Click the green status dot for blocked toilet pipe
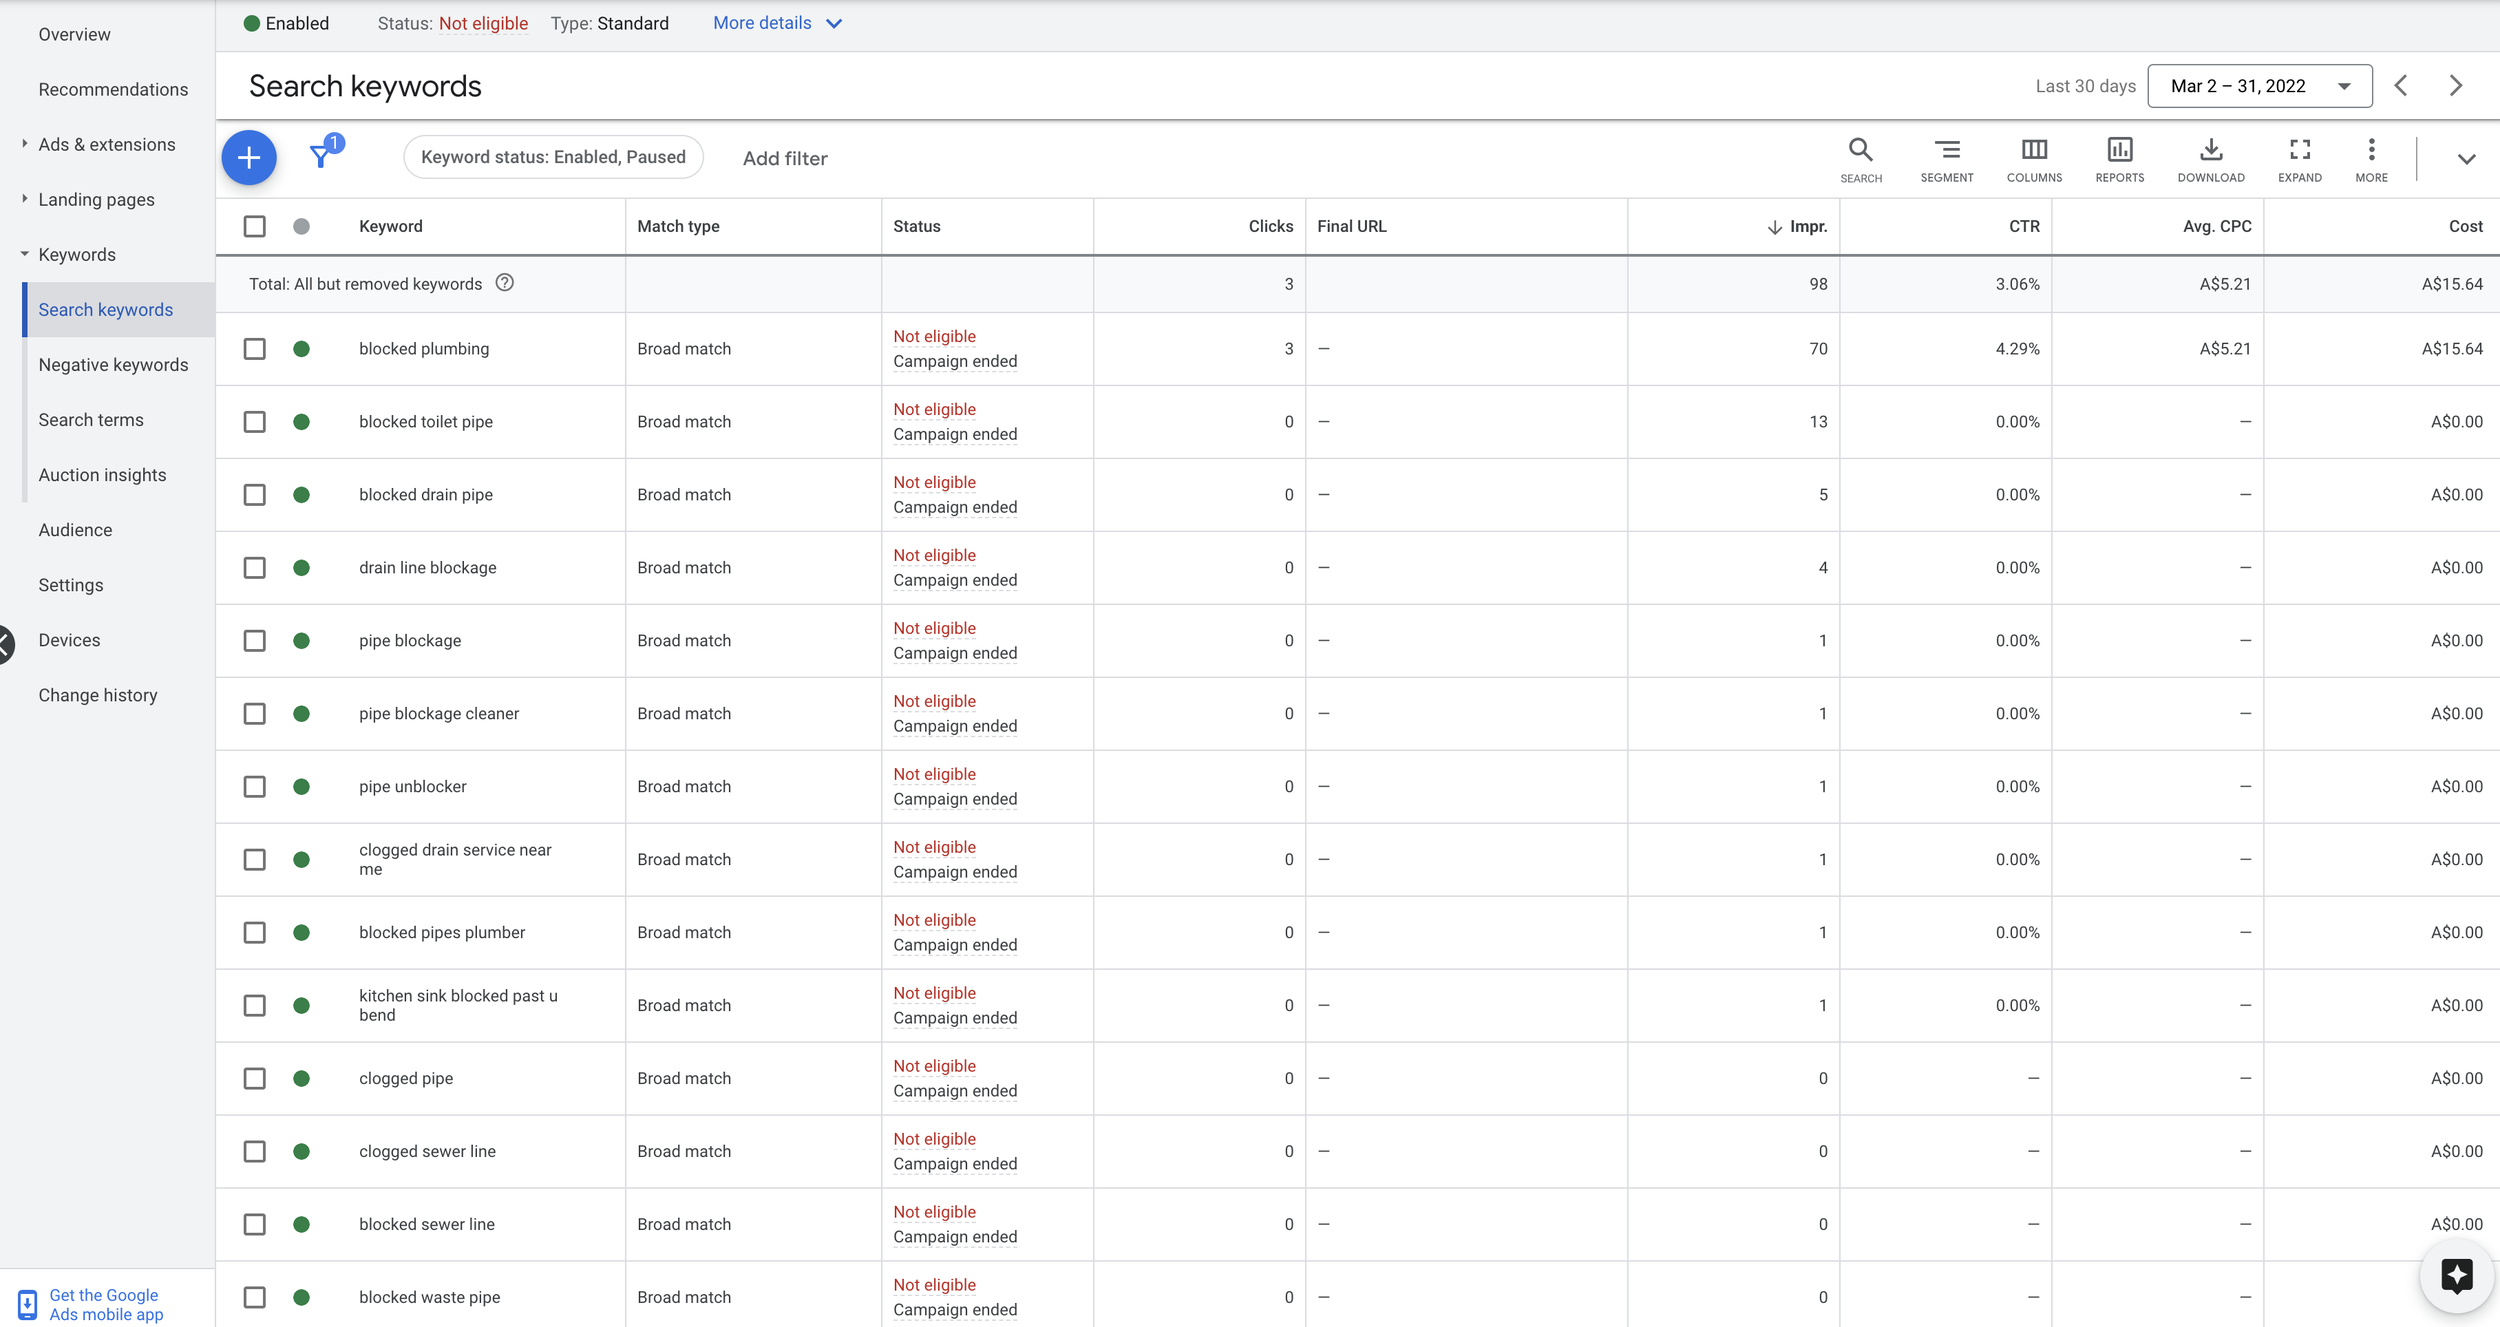The image size is (2500, 1327). 301,422
